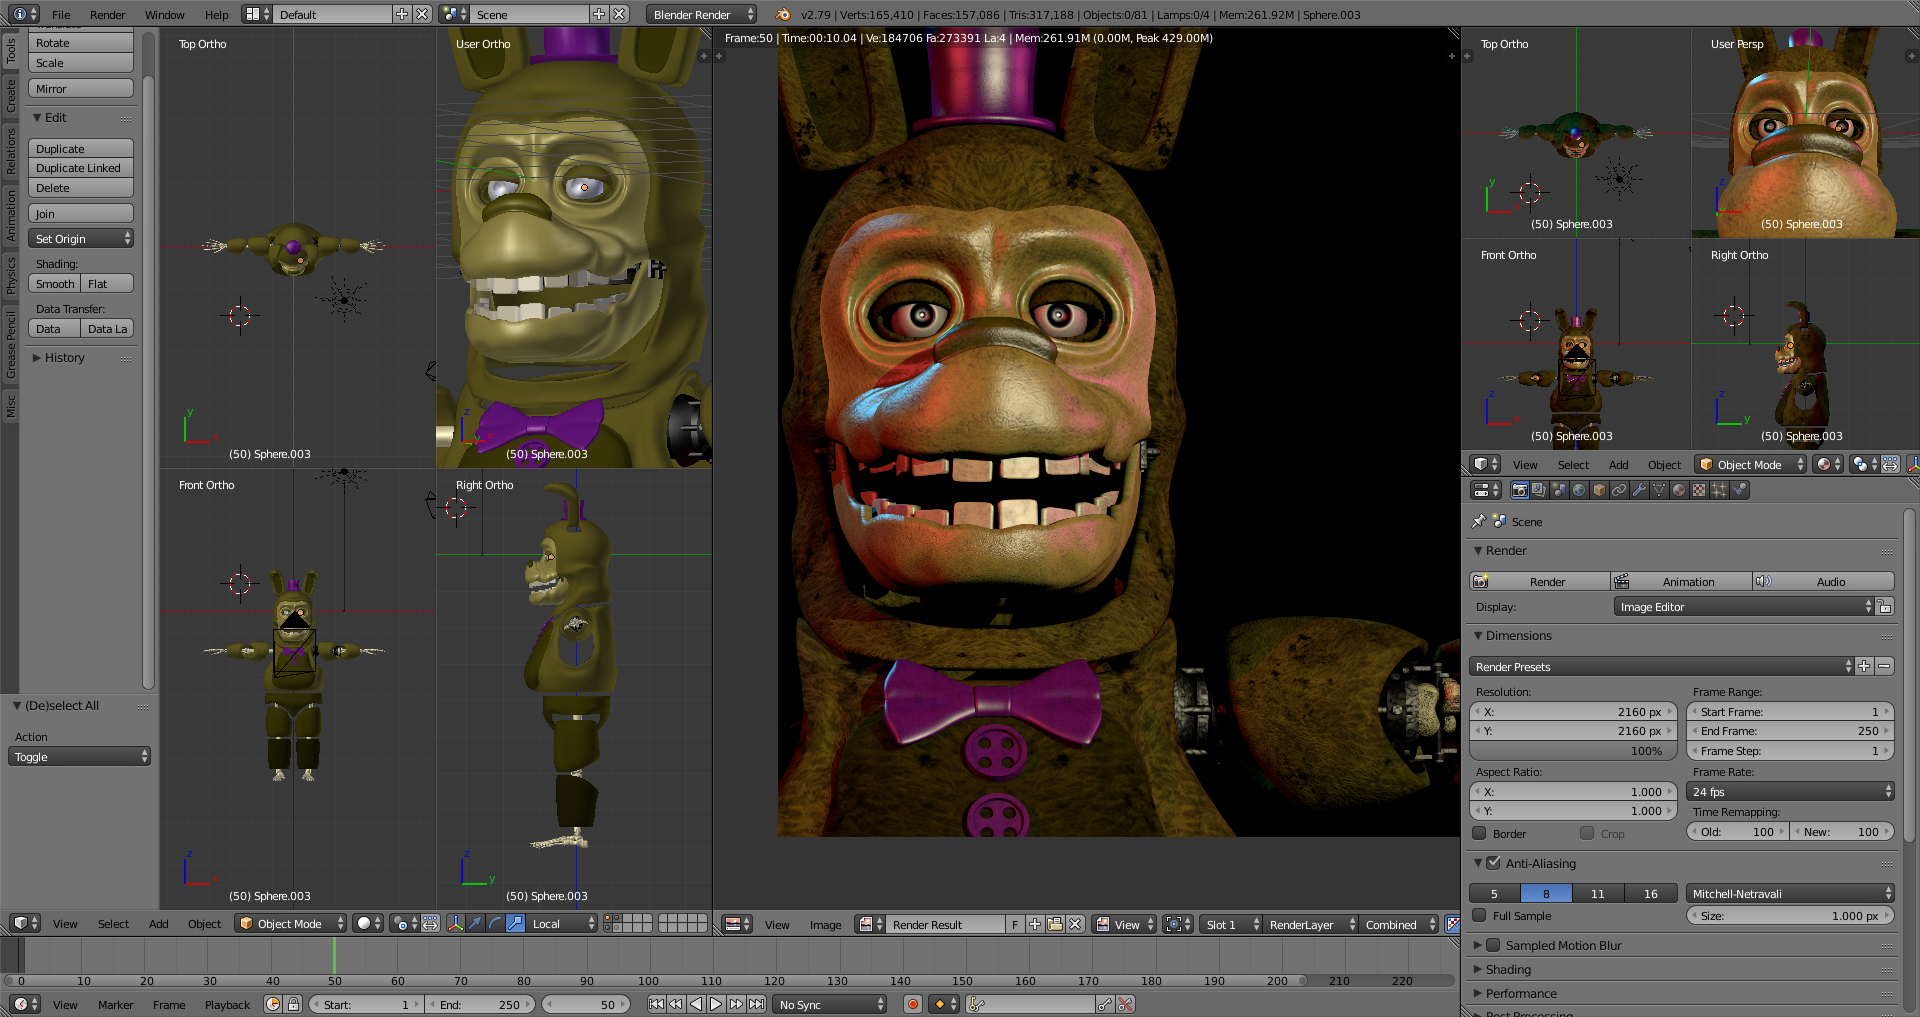Unlink image X icon beside Render Result
1920x1017 pixels.
(x=1075, y=924)
